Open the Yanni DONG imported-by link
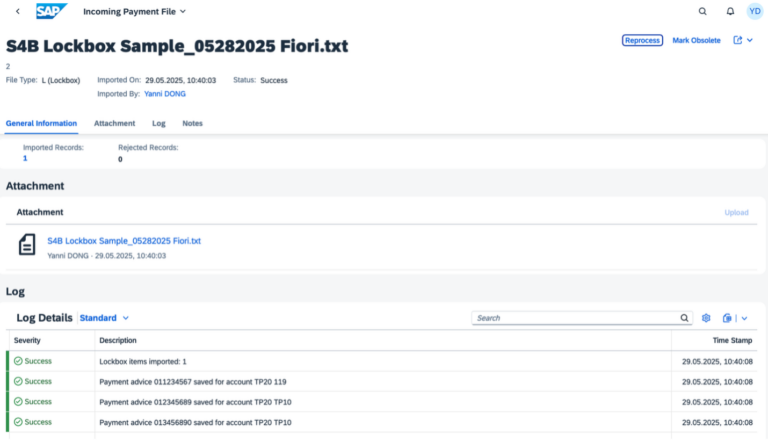The width and height of the screenshot is (768, 441). (164, 94)
